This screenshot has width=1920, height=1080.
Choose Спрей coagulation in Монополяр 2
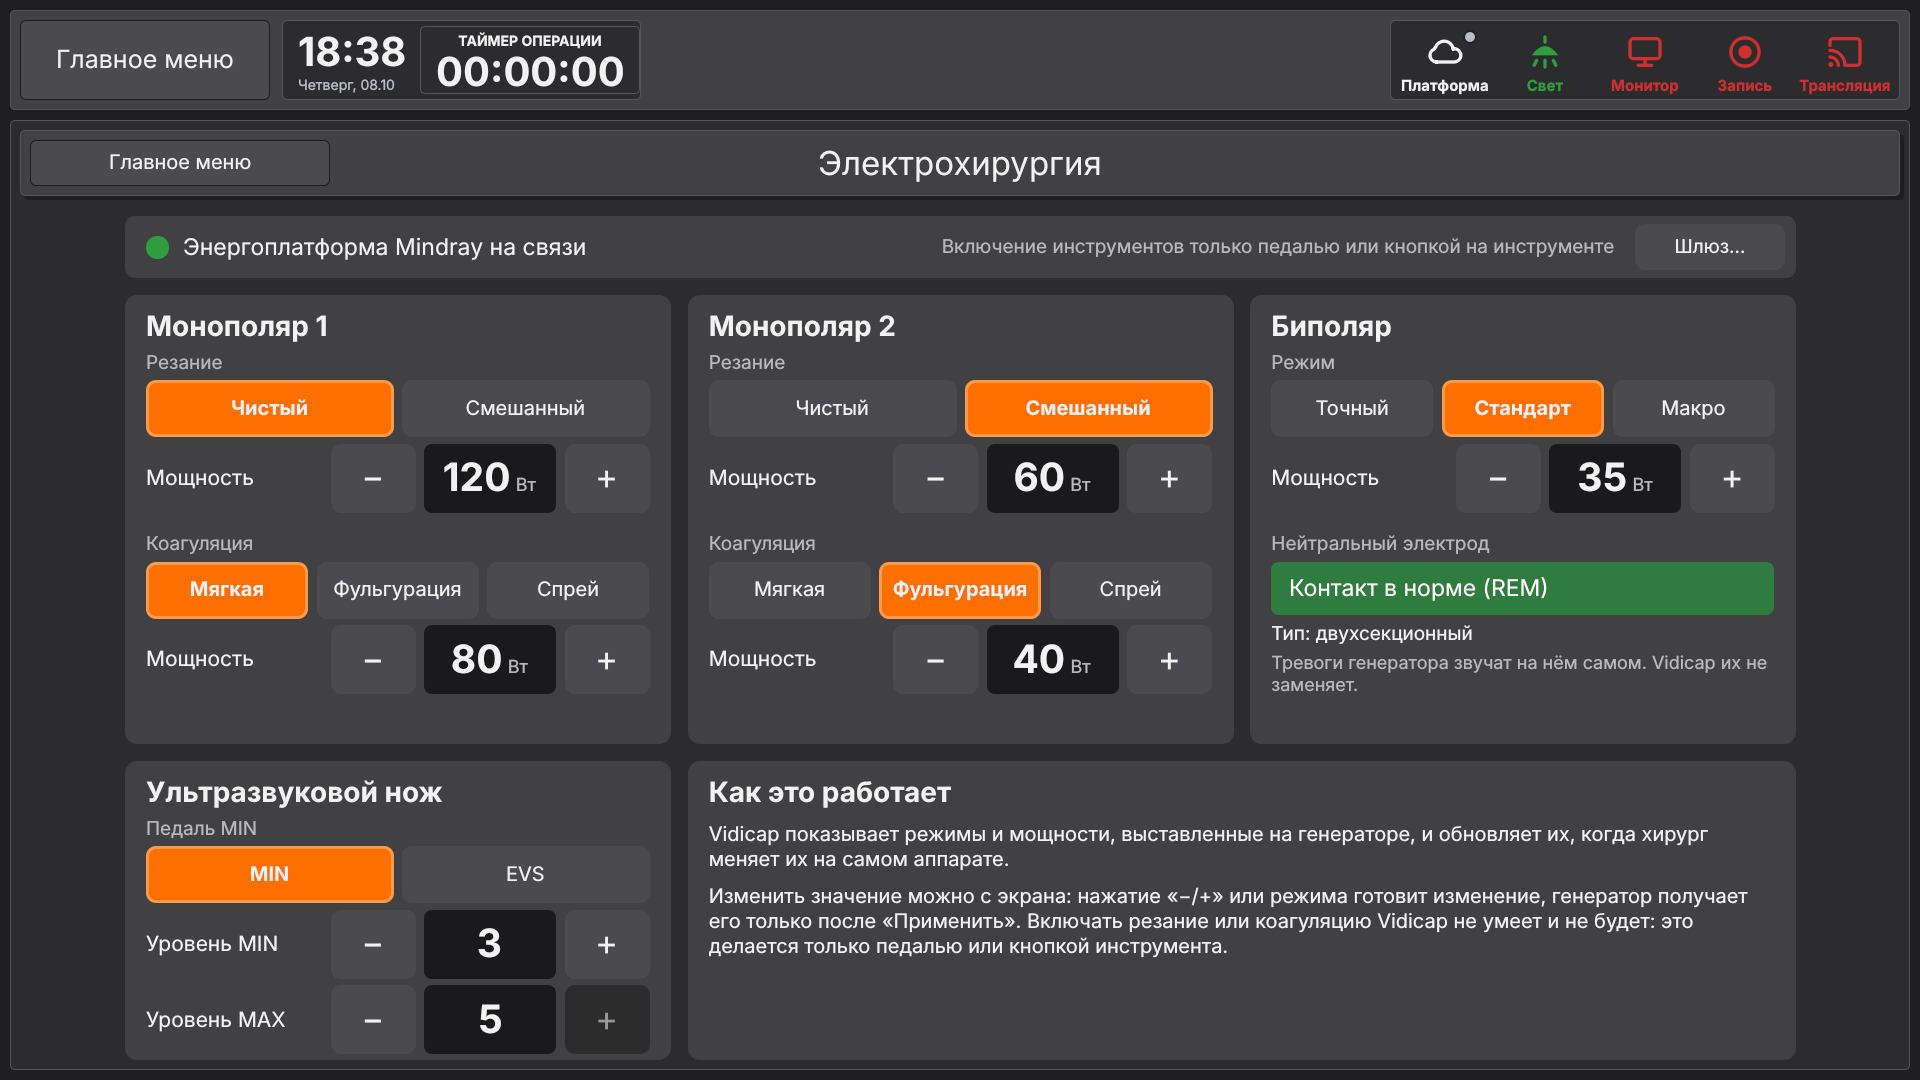click(1131, 590)
